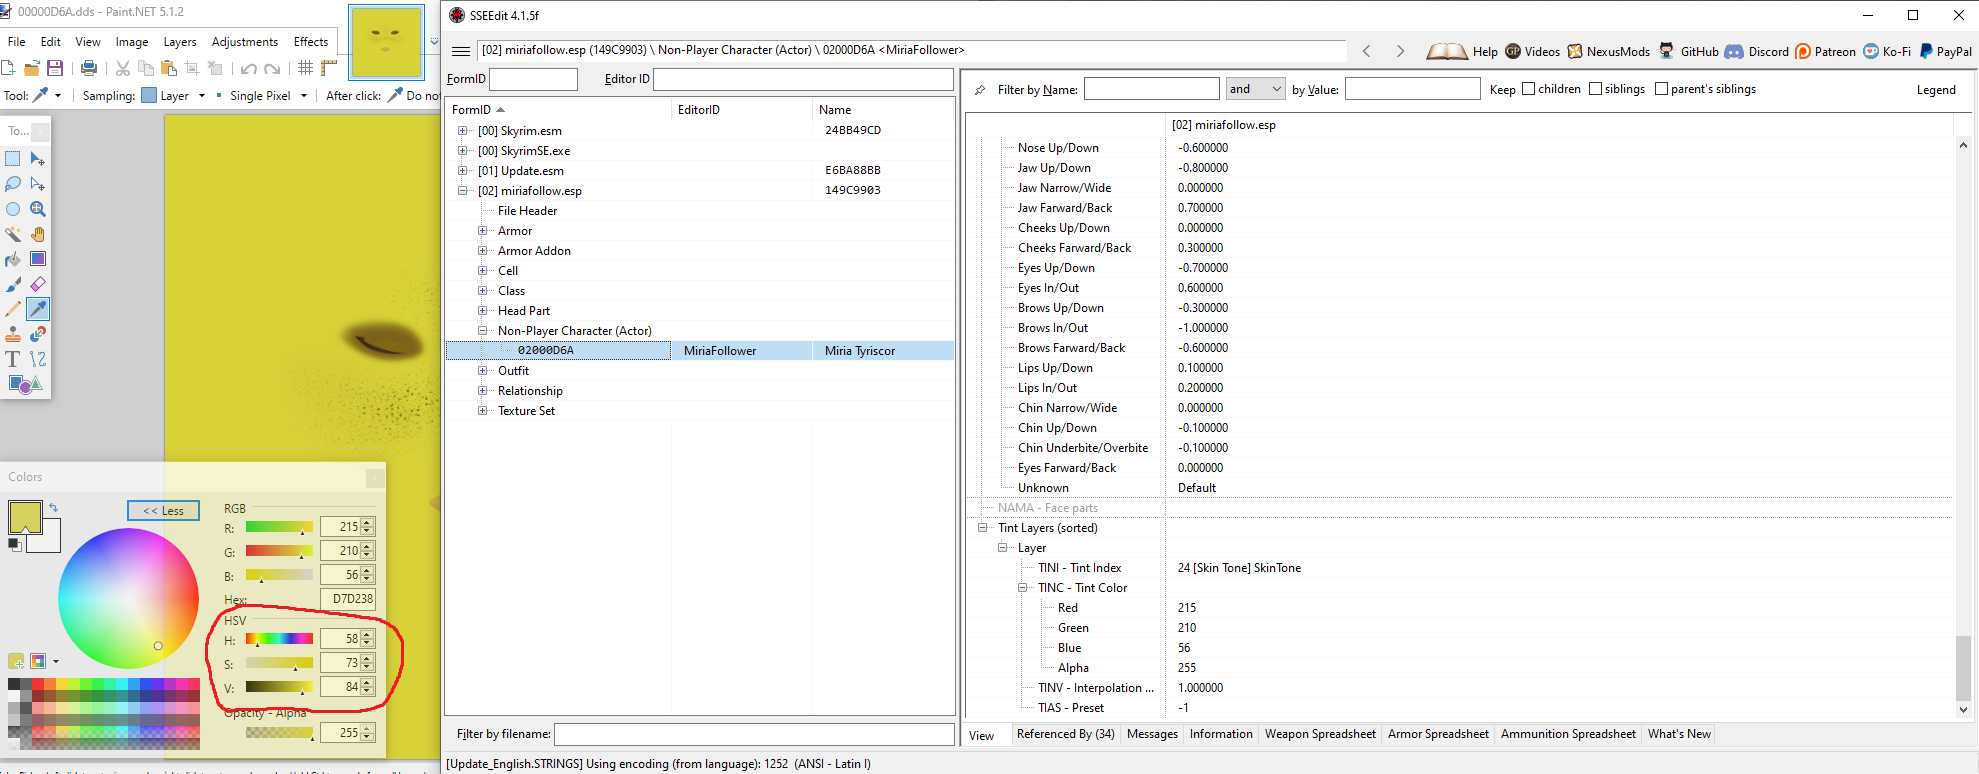Screen dimensions: 1979x774
Task: Expand the Skyrim.esm tree node
Action: pos(462,131)
